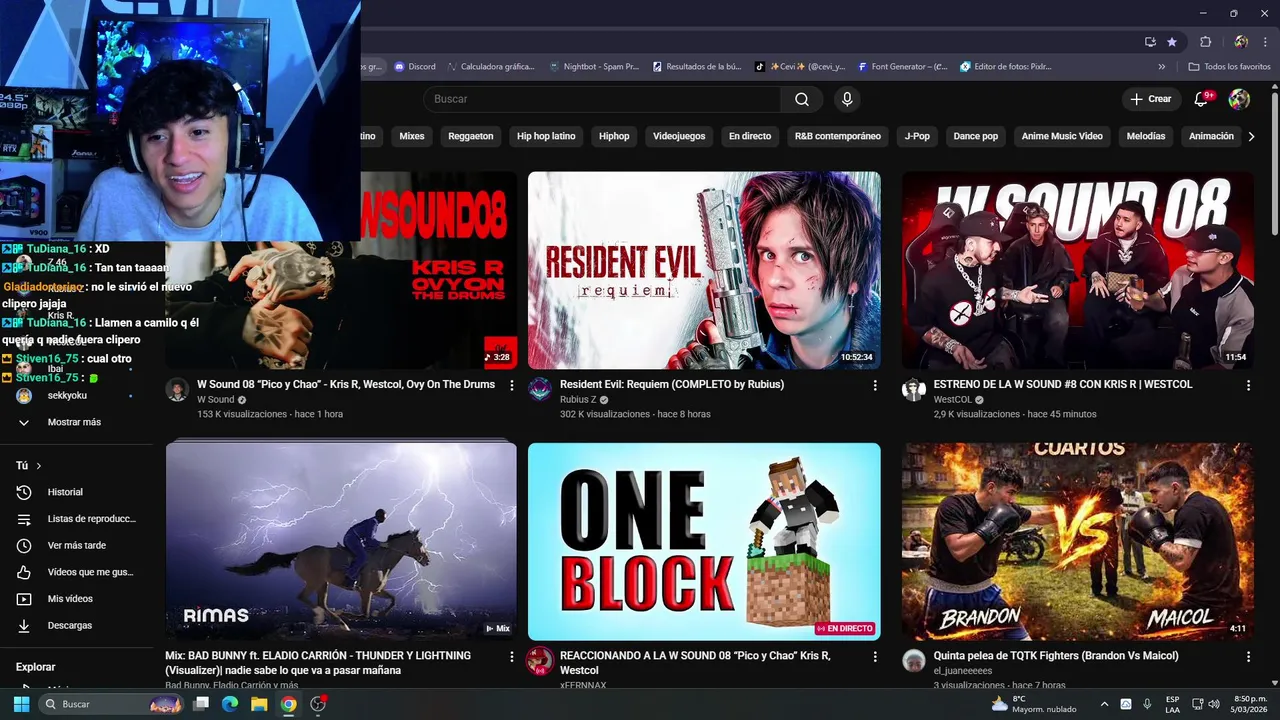The height and width of the screenshot is (720, 1280).
Task: Play the ONE BLOCK live stream thumbnail
Action: pyautogui.click(x=704, y=541)
